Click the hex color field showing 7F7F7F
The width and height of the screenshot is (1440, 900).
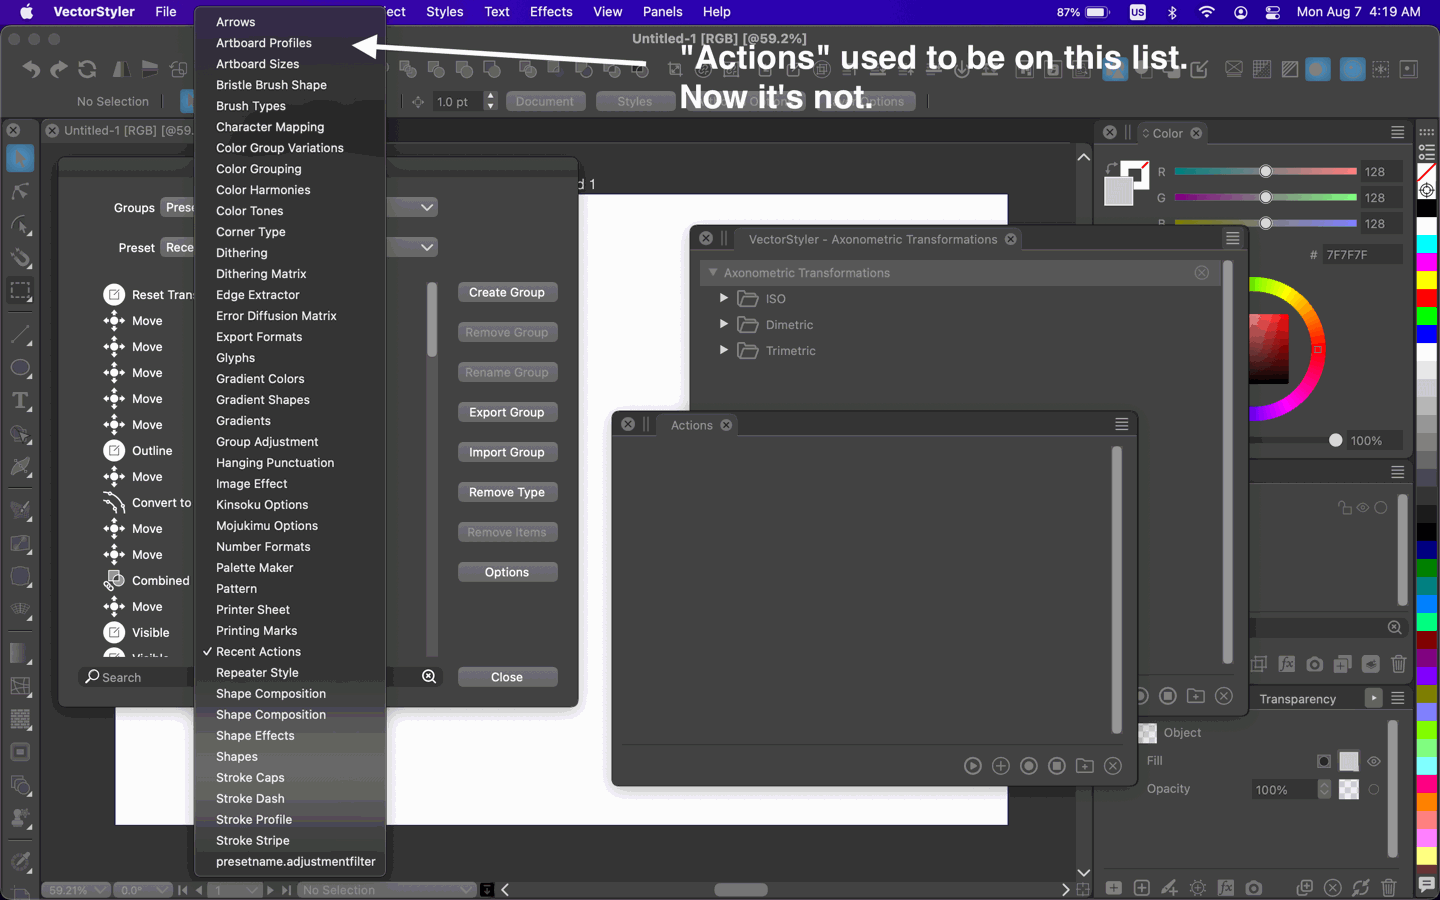[1360, 255]
